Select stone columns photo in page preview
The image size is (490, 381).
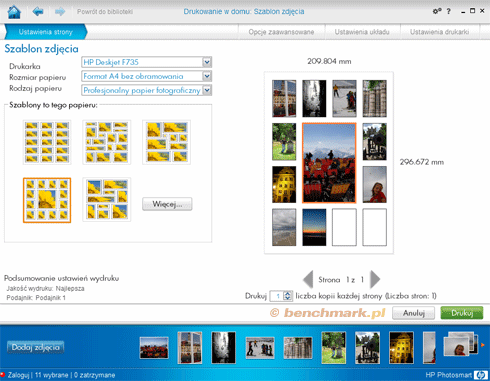(x=375, y=98)
